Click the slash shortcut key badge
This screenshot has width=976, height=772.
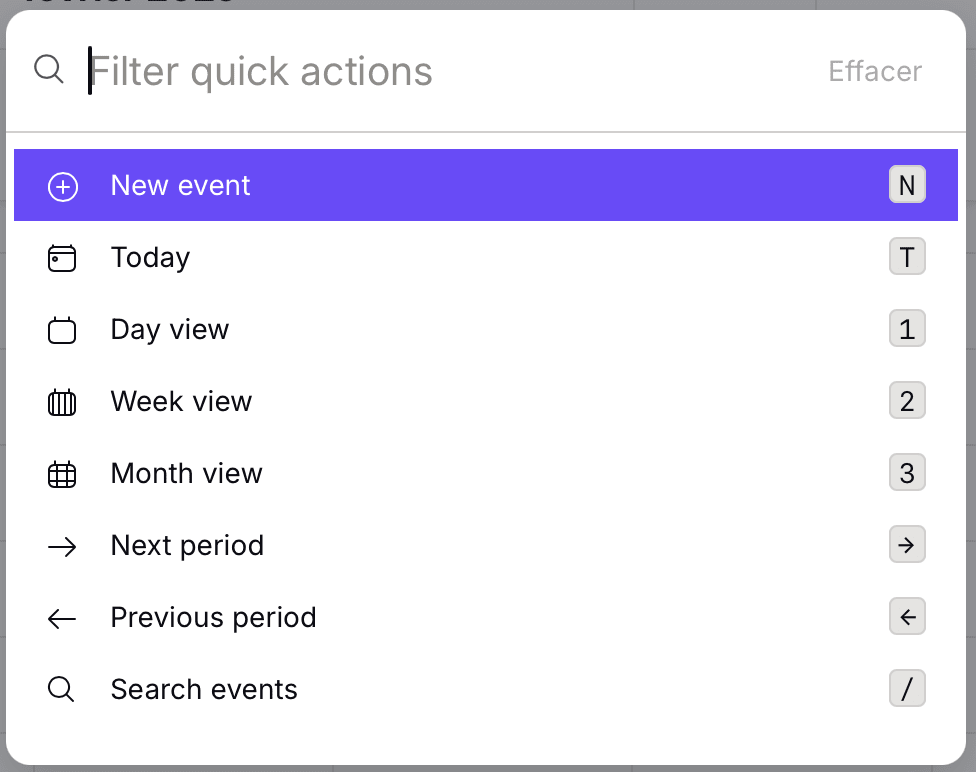pyautogui.click(x=907, y=689)
